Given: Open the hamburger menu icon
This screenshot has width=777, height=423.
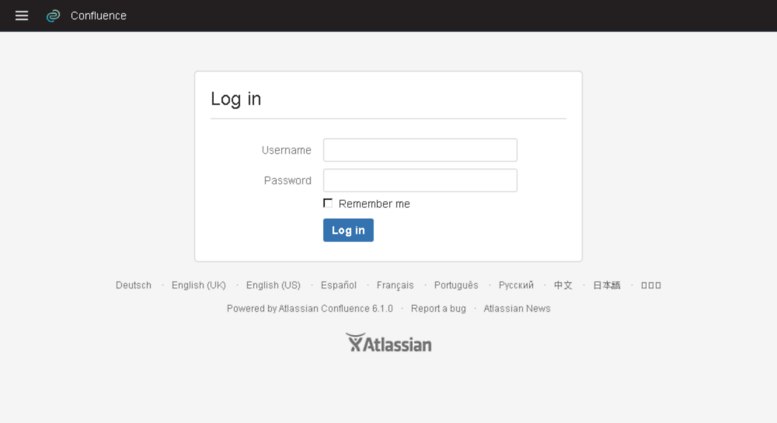Looking at the screenshot, I should pos(21,16).
